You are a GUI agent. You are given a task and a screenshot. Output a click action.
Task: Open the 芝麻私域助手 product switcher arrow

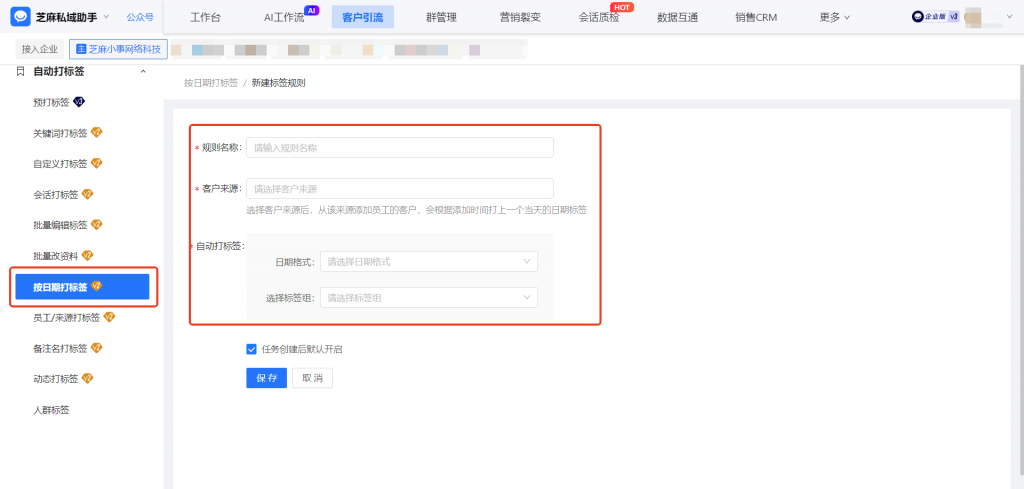(x=106, y=16)
